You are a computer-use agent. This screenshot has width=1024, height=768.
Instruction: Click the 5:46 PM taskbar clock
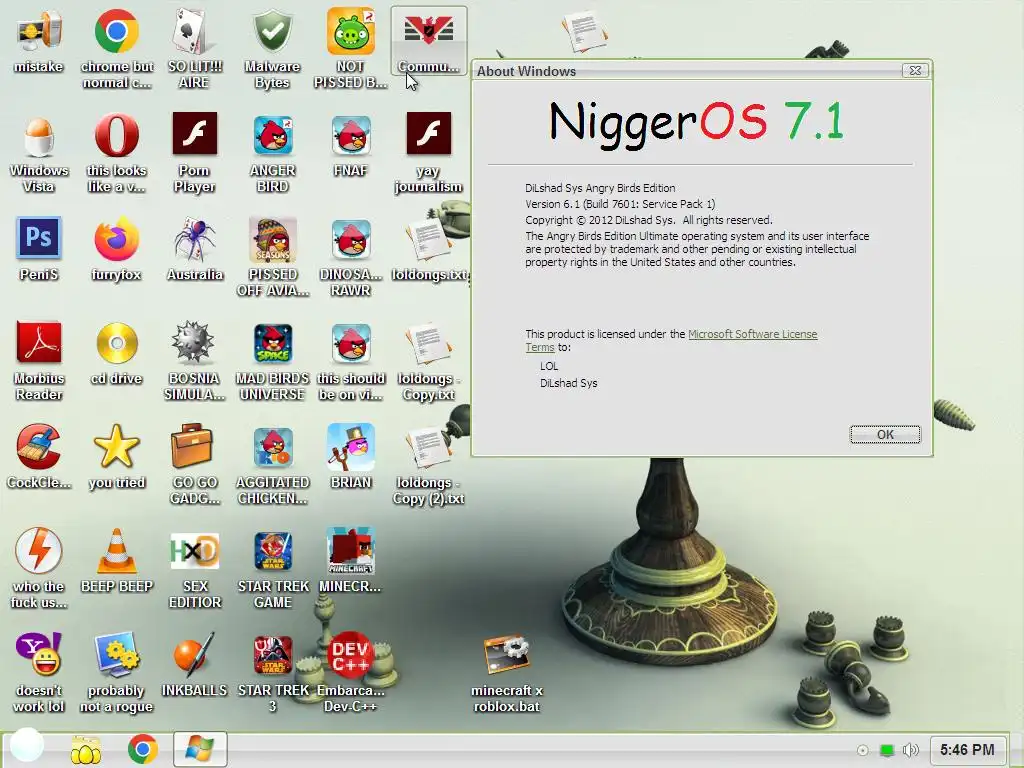tap(967, 750)
